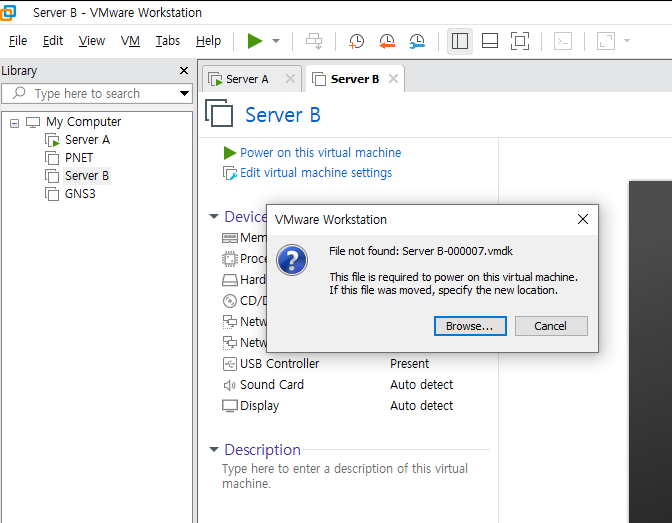Click the stretch guest display icon
The width and height of the screenshot is (672, 523).
point(606,41)
